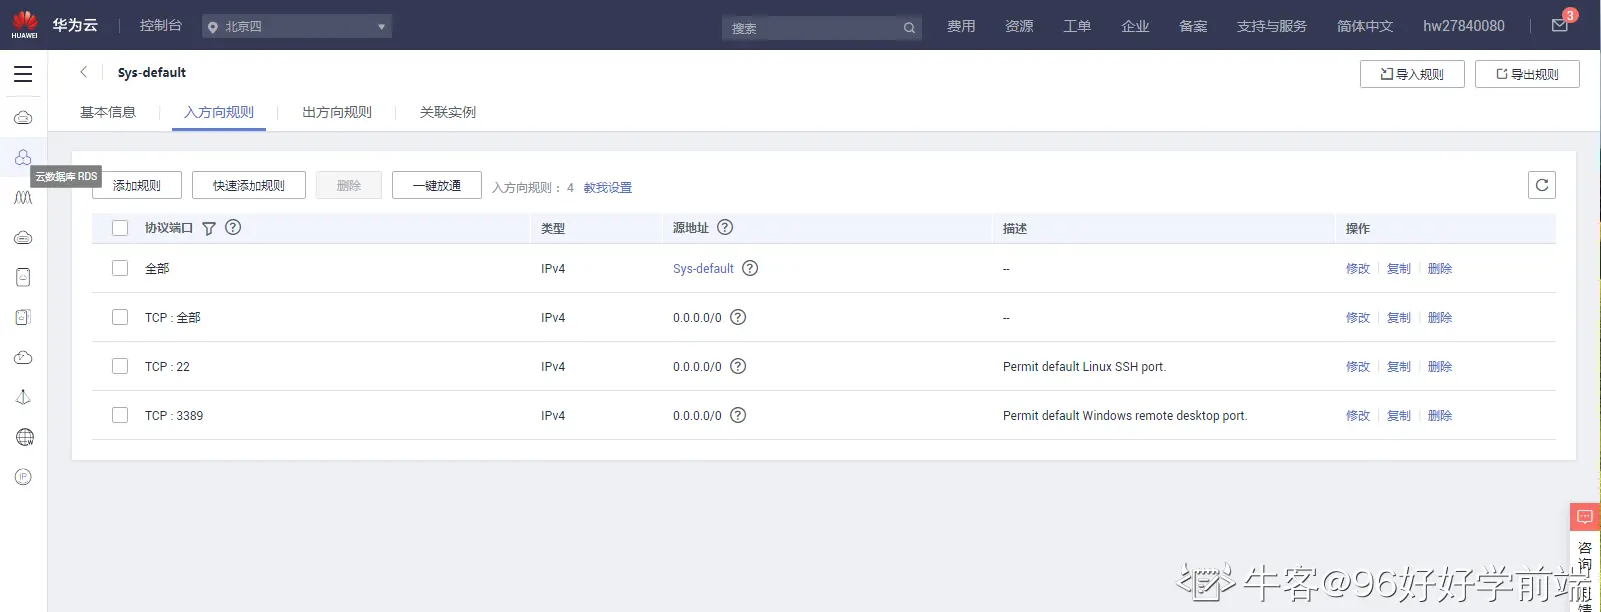Click 删除 in the TCP : 全部 row
The image size is (1601, 612).
1440,318
